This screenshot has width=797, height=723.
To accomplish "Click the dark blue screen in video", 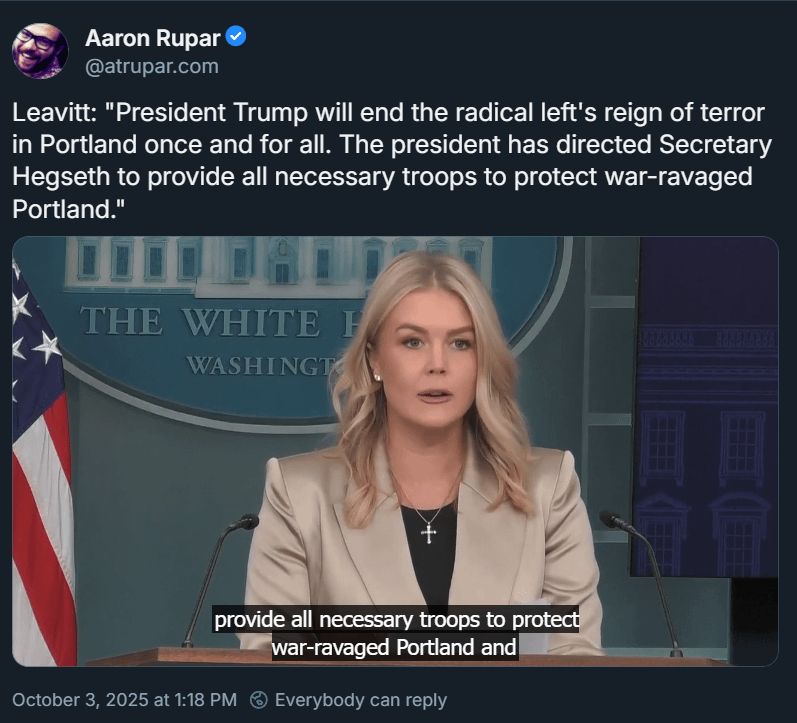I will (x=706, y=407).
